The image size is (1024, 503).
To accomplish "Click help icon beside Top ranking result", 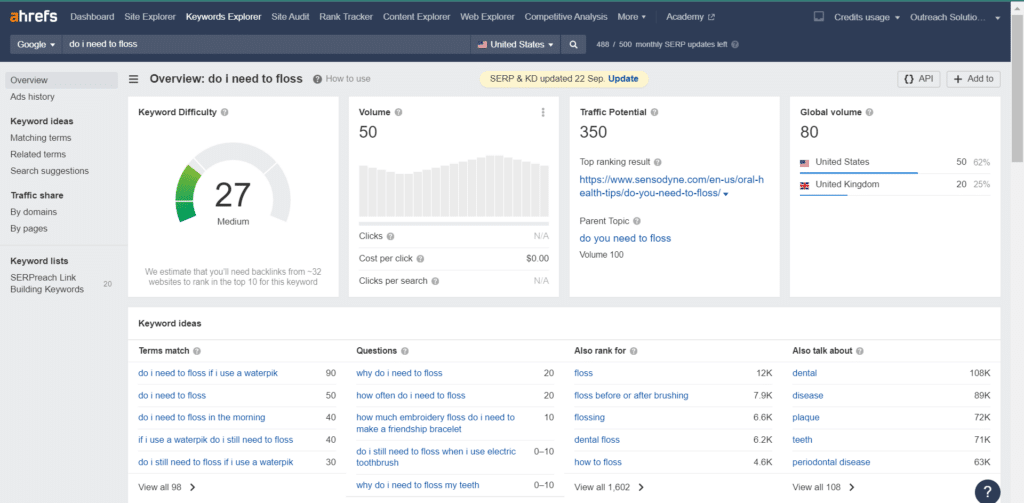I will pos(658,162).
